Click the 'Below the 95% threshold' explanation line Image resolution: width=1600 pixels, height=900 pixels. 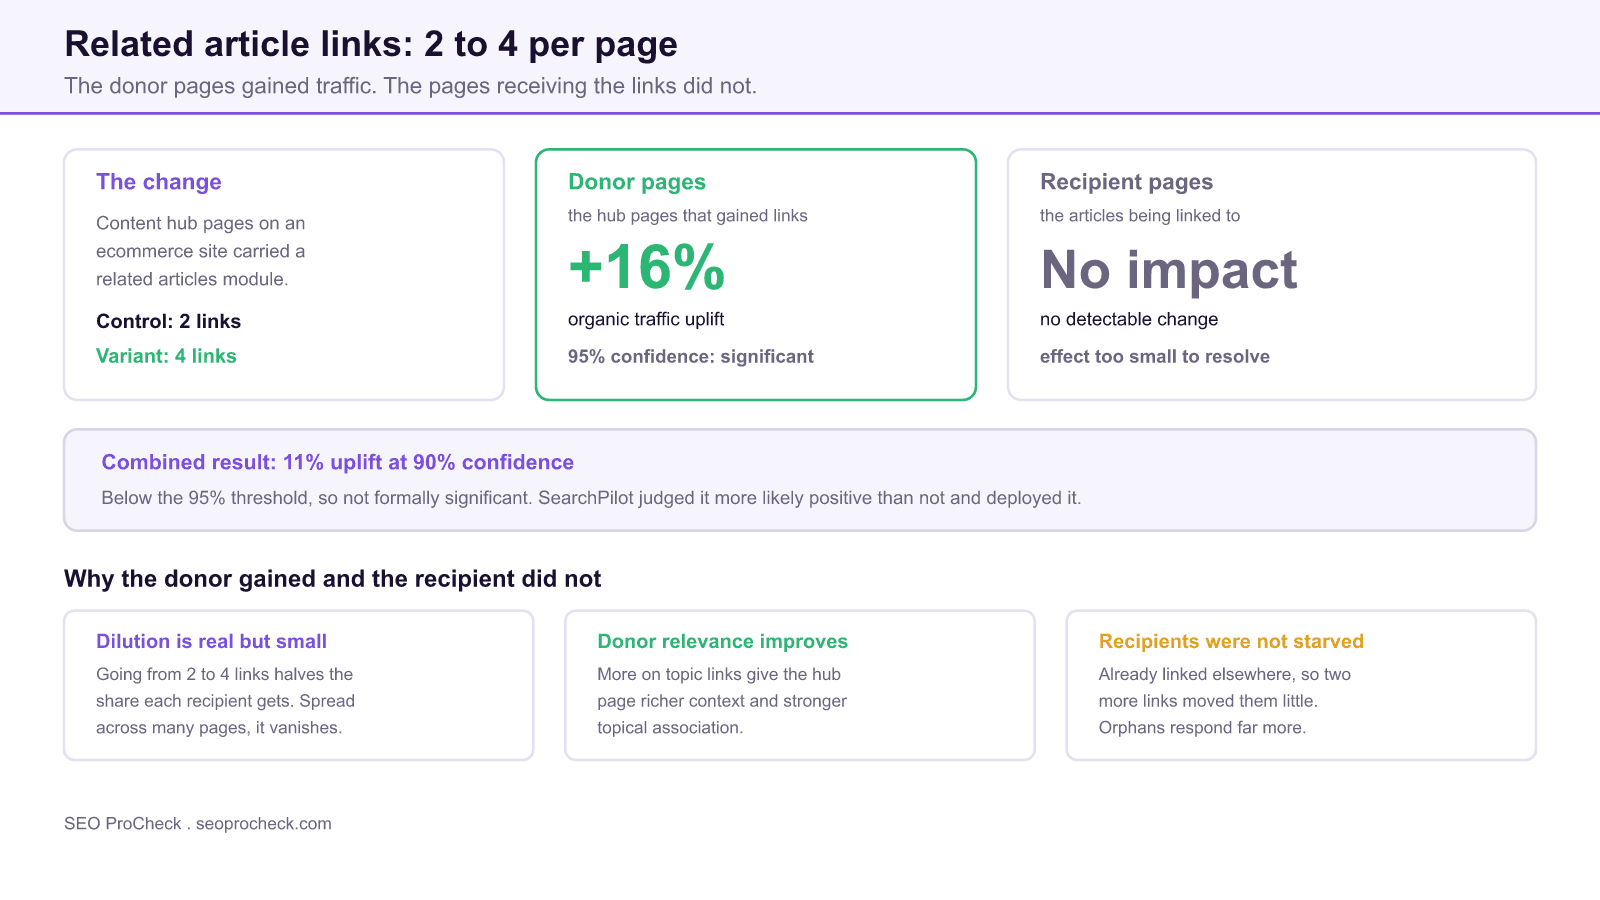[591, 498]
